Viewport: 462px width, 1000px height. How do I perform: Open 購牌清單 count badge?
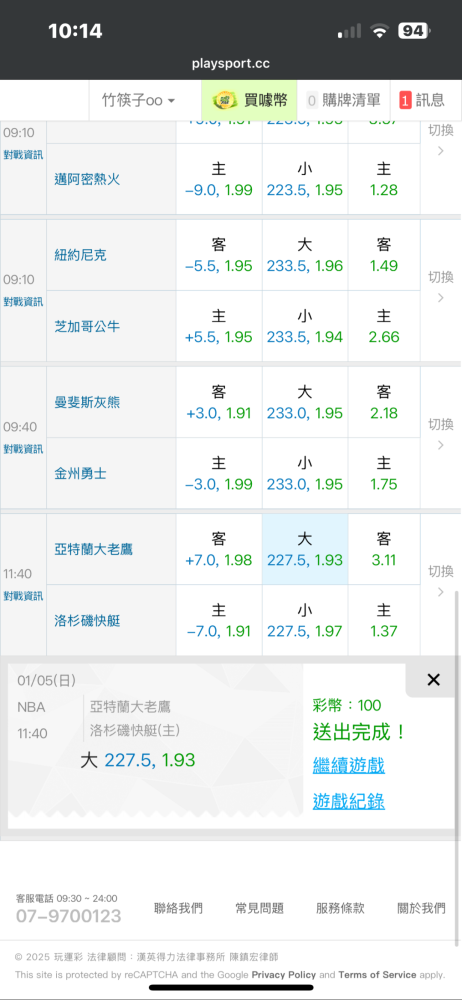(x=312, y=100)
